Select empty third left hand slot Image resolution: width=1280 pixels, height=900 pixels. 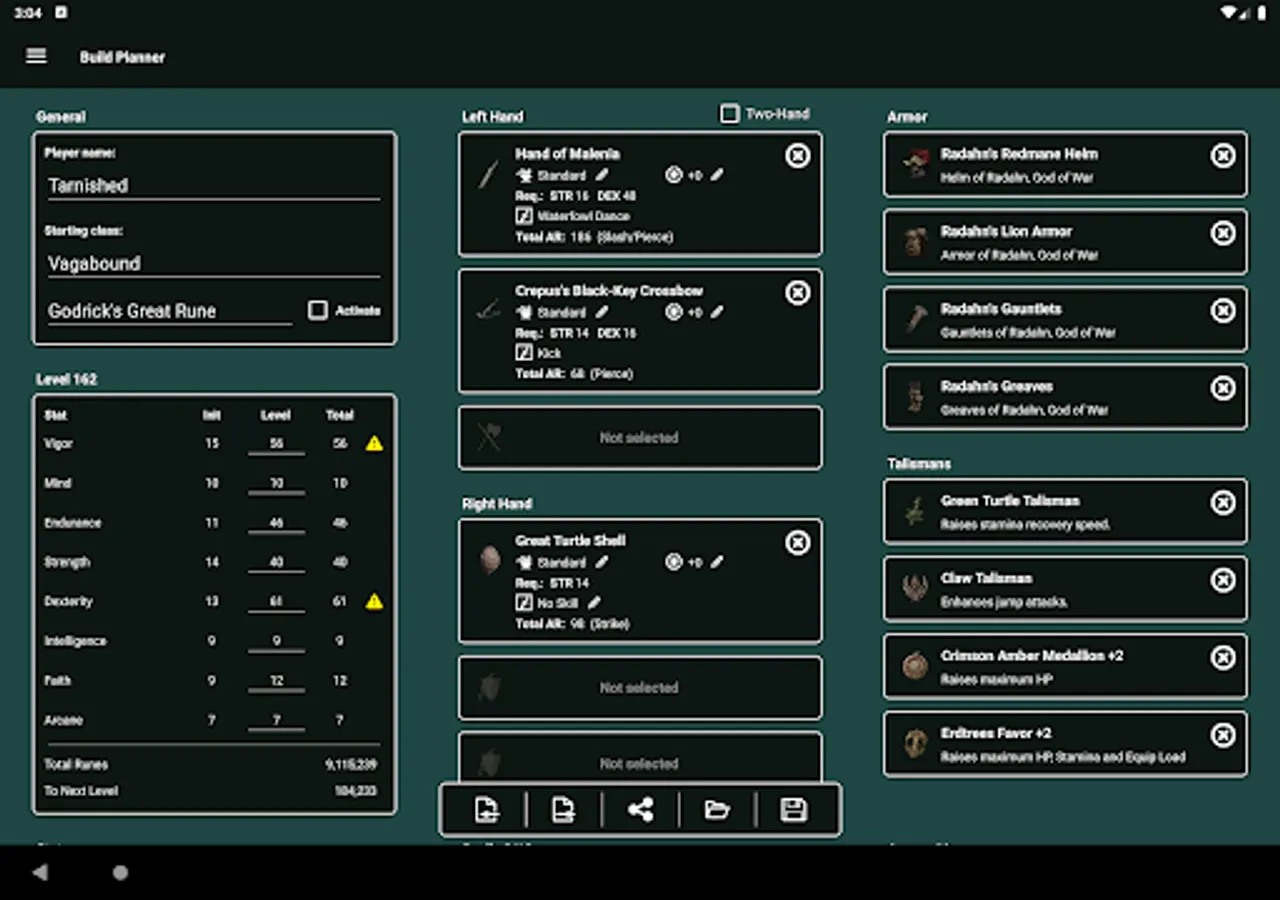pos(640,437)
